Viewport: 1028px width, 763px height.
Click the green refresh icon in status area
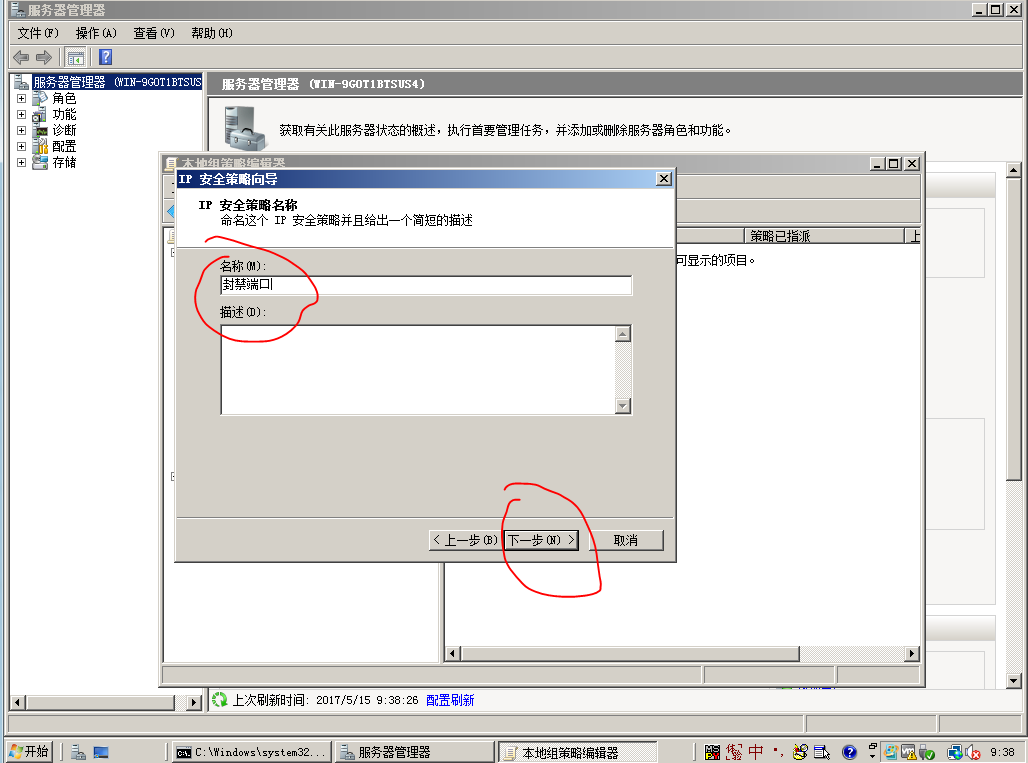tap(219, 699)
